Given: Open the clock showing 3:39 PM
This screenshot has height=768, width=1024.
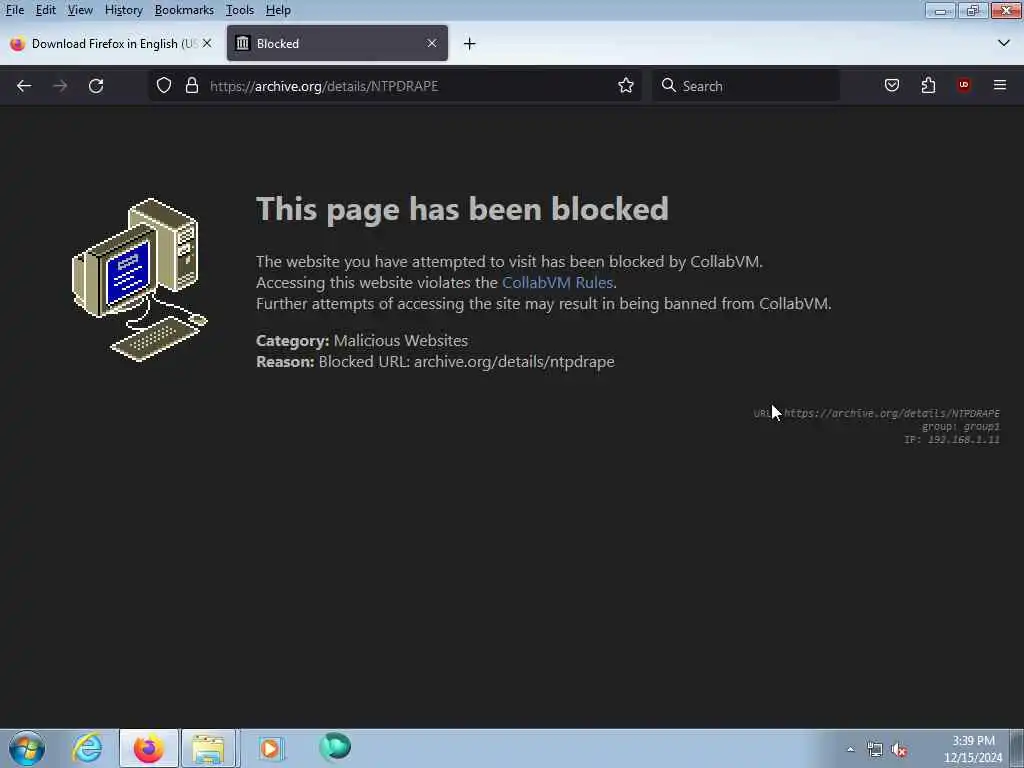Looking at the screenshot, I should click(x=972, y=748).
